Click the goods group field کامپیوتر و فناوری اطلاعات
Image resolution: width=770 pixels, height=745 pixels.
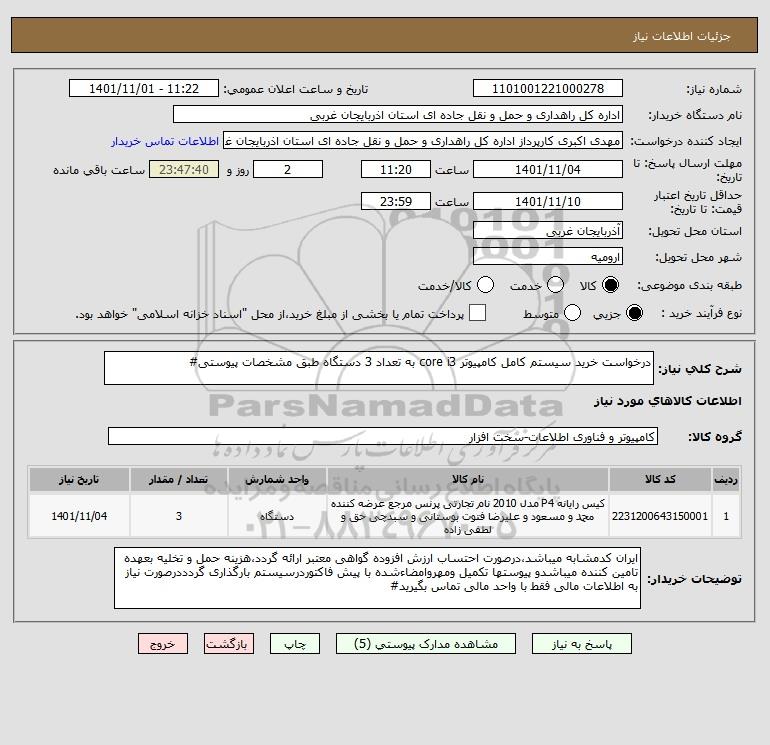[383, 436]
